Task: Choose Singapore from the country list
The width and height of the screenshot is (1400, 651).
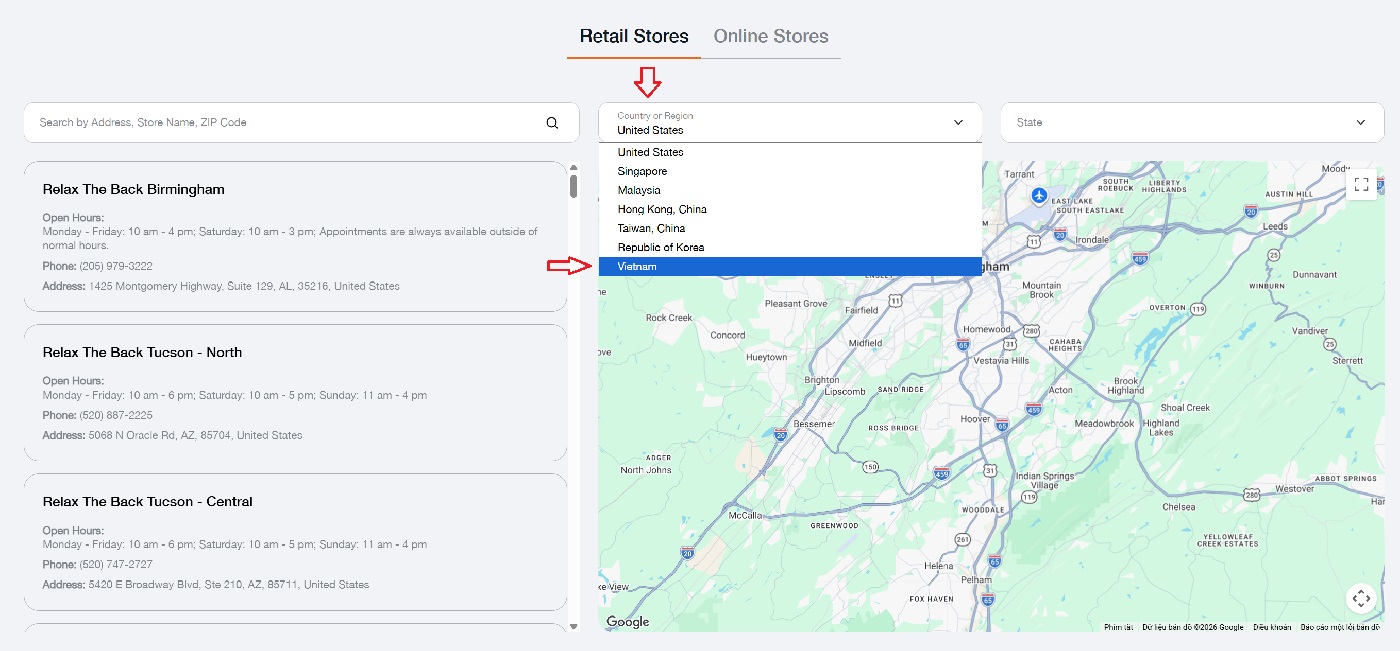Action: pos(790,171)
